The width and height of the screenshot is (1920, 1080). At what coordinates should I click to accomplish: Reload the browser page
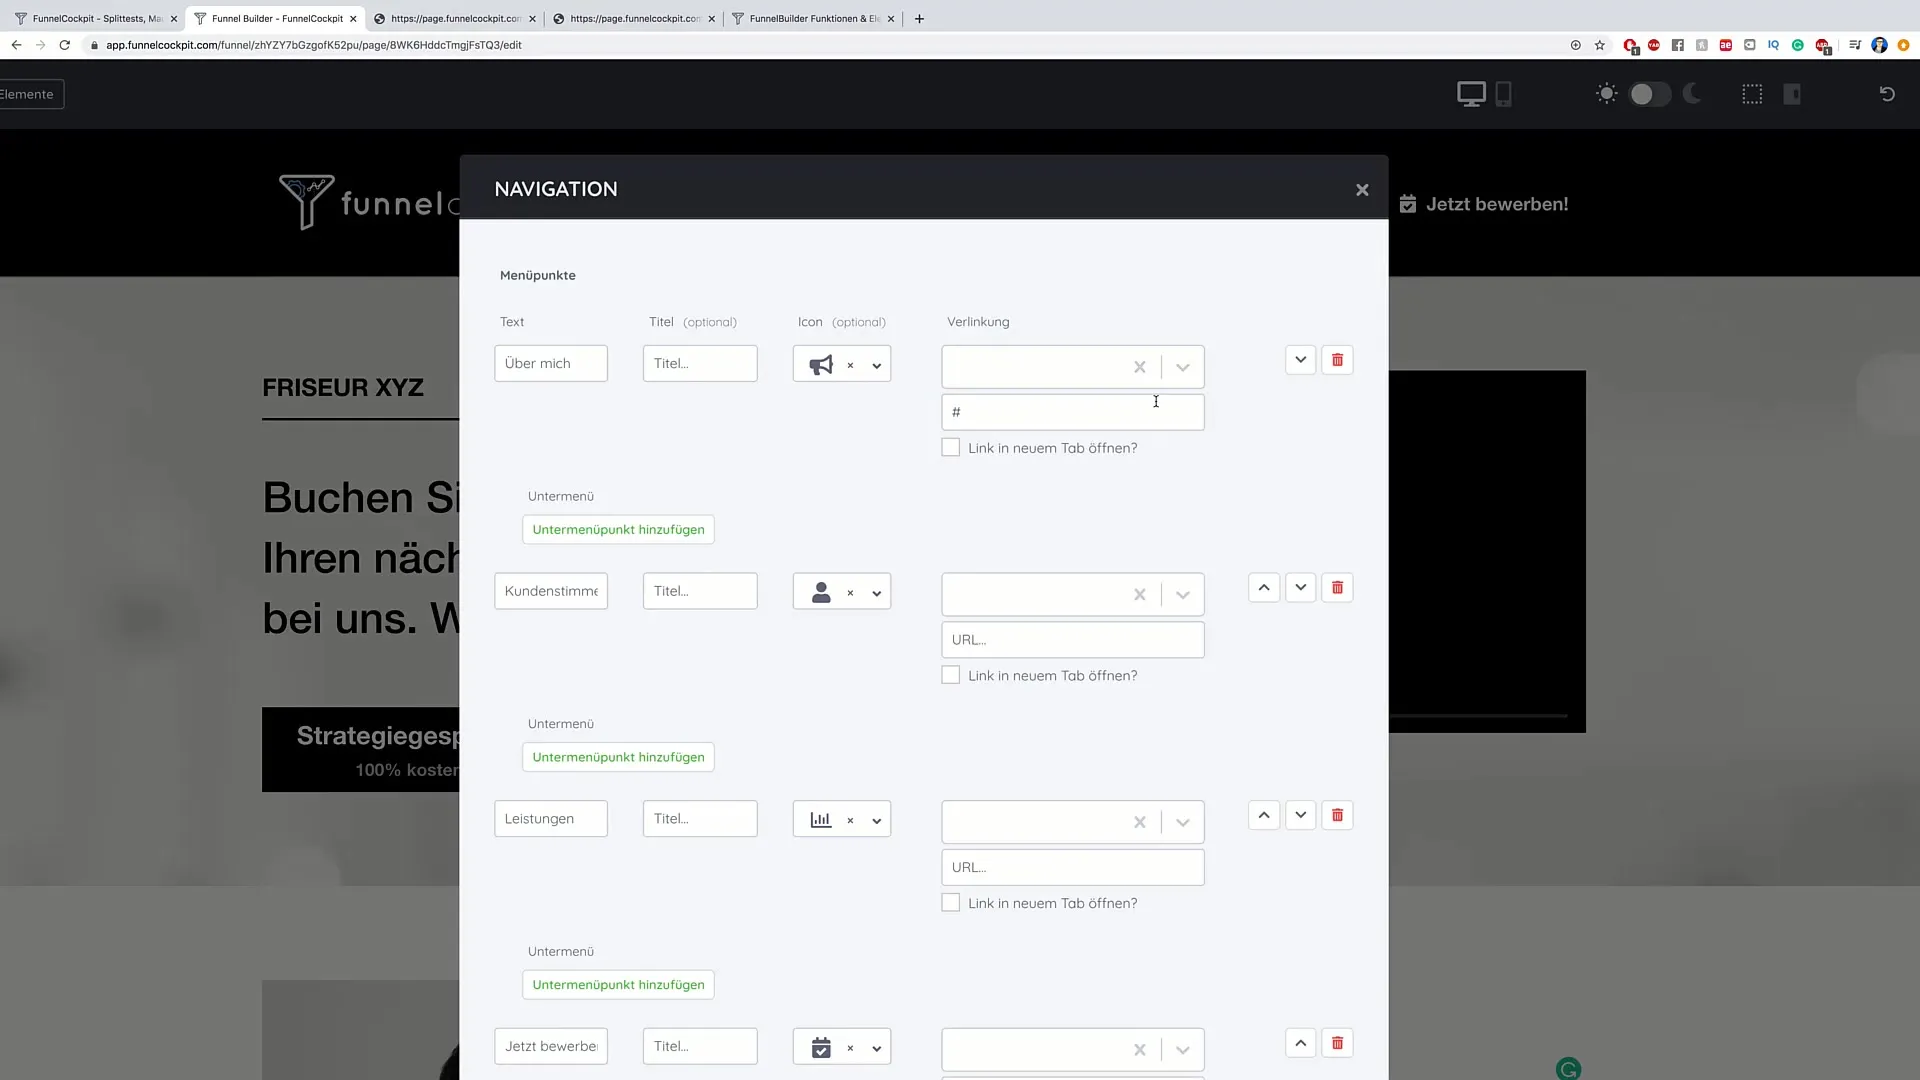pos(65,45)
